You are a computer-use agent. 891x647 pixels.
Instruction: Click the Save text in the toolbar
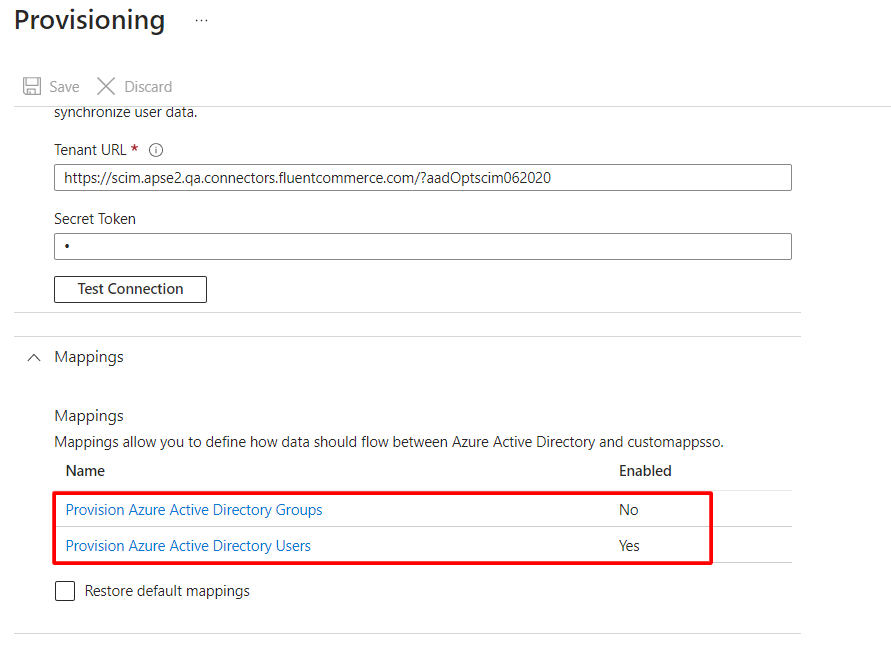64,87
